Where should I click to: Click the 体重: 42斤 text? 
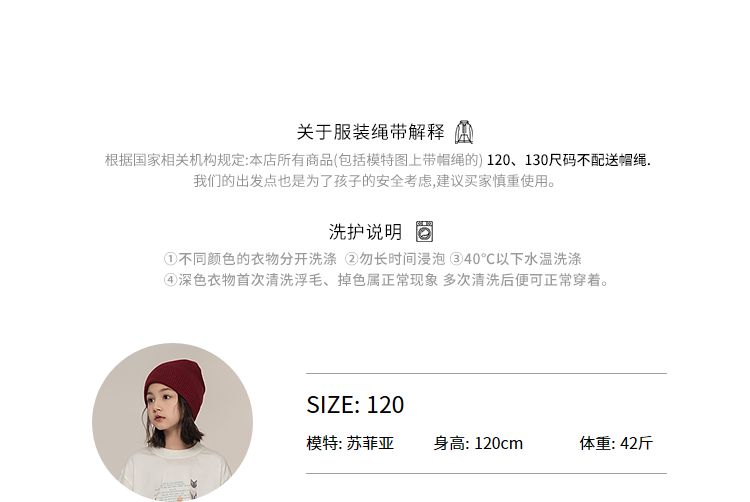[616, 443]
